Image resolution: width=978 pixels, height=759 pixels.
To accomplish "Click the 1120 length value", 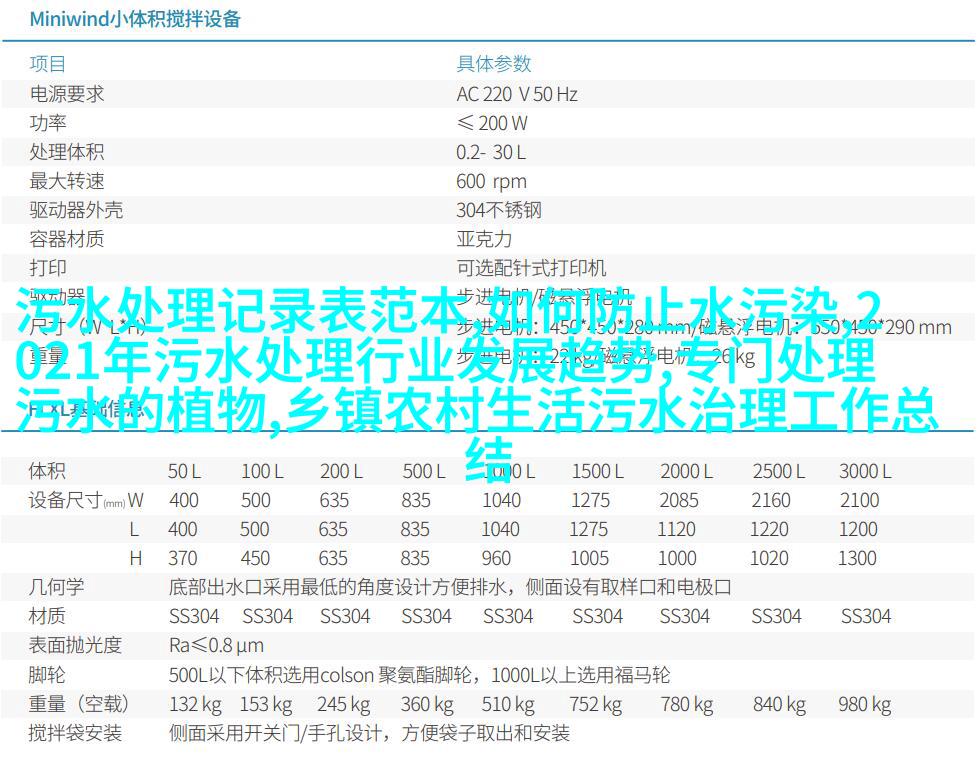I will (676, 529).
